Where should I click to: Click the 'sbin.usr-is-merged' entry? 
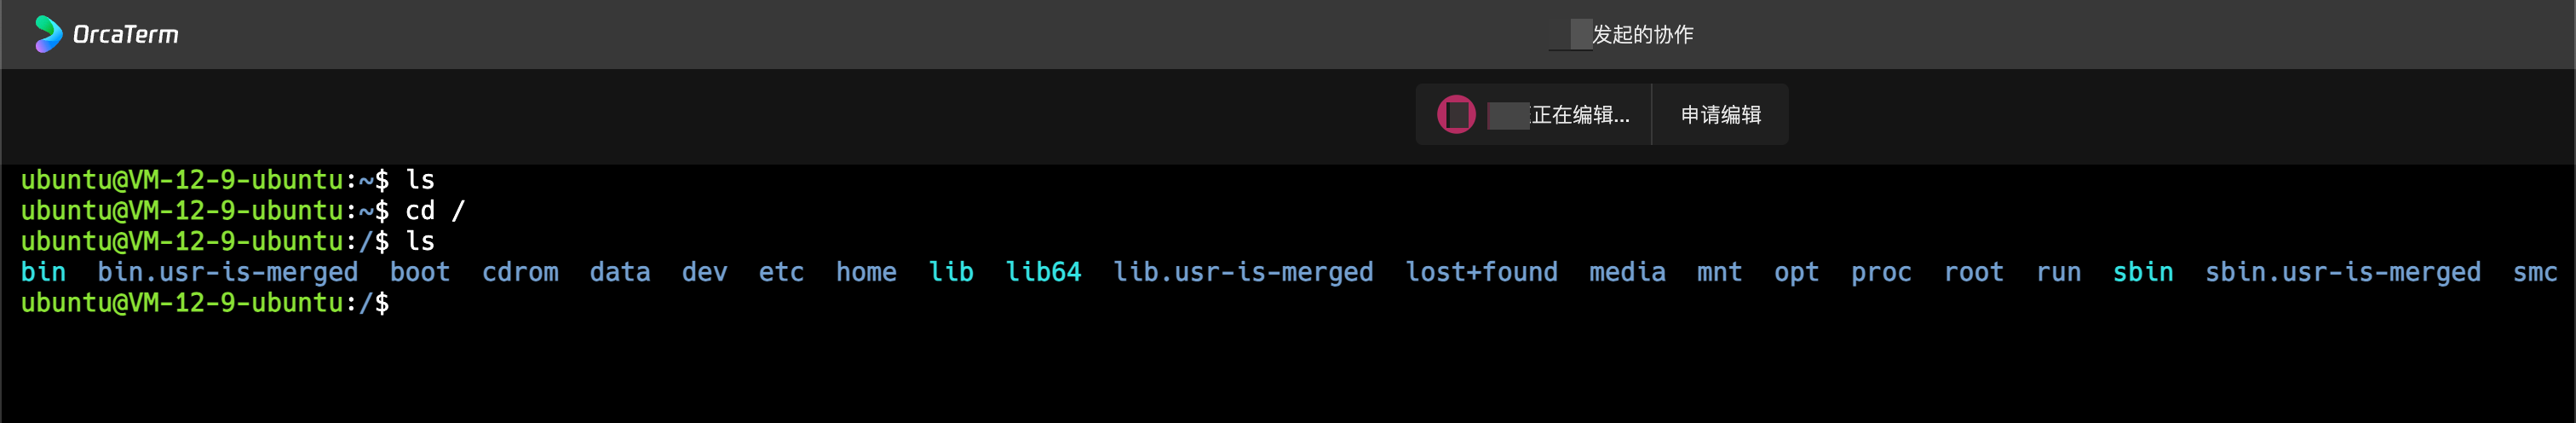pos(2343,272)
